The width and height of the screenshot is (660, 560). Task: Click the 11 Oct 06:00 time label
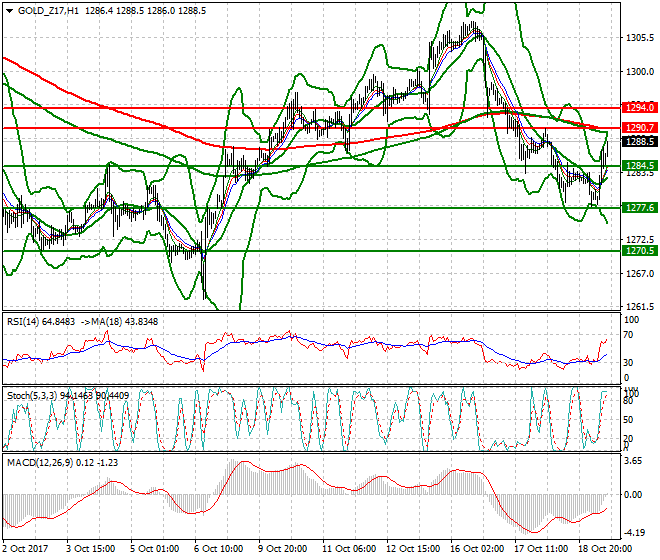[x=349, y=549]
